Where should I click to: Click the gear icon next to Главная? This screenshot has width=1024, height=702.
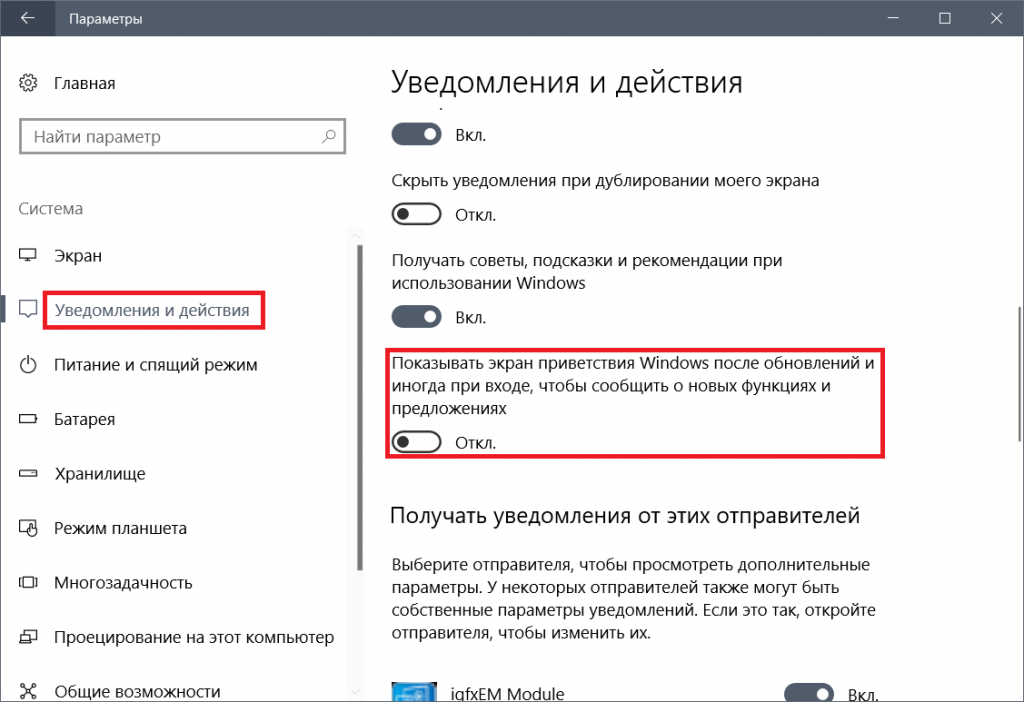point(28,83)
